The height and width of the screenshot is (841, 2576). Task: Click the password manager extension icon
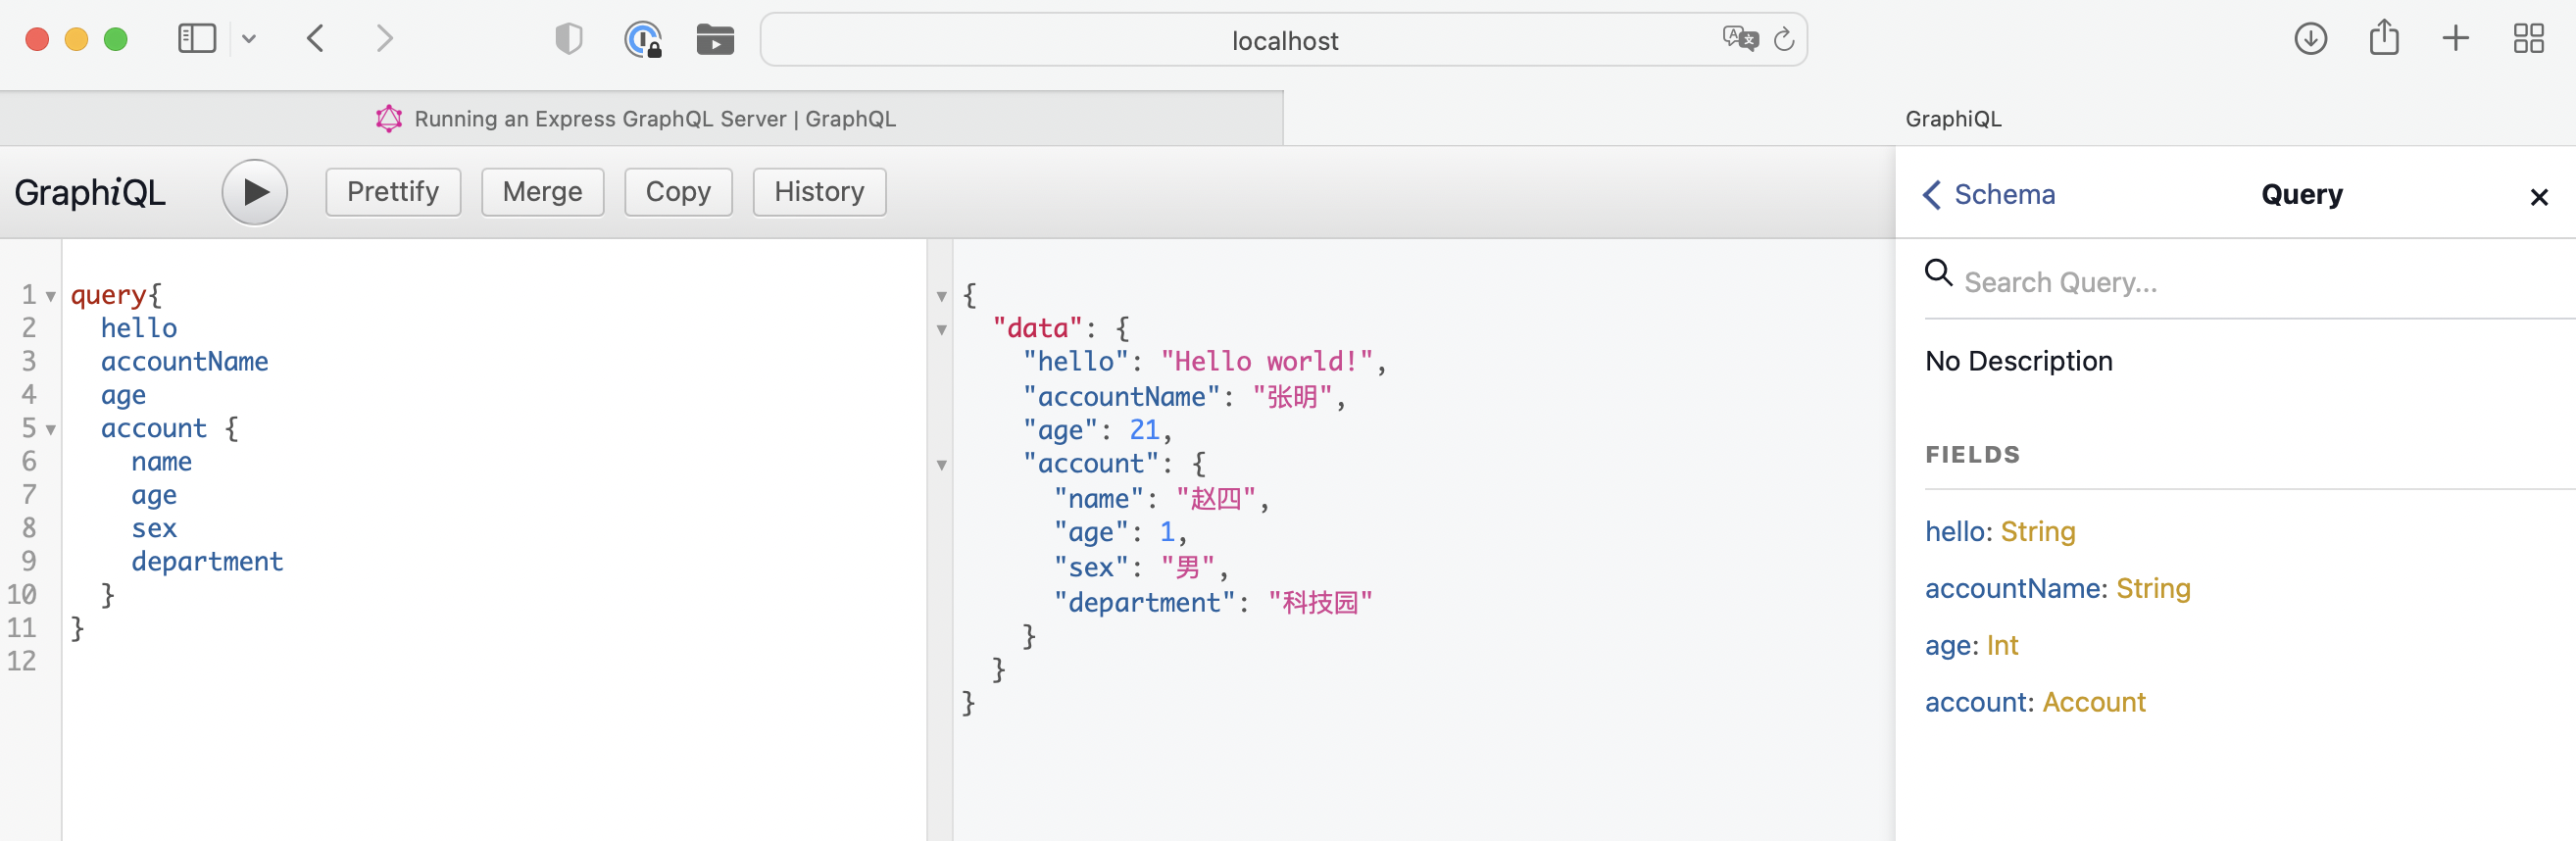pos(643,40)
